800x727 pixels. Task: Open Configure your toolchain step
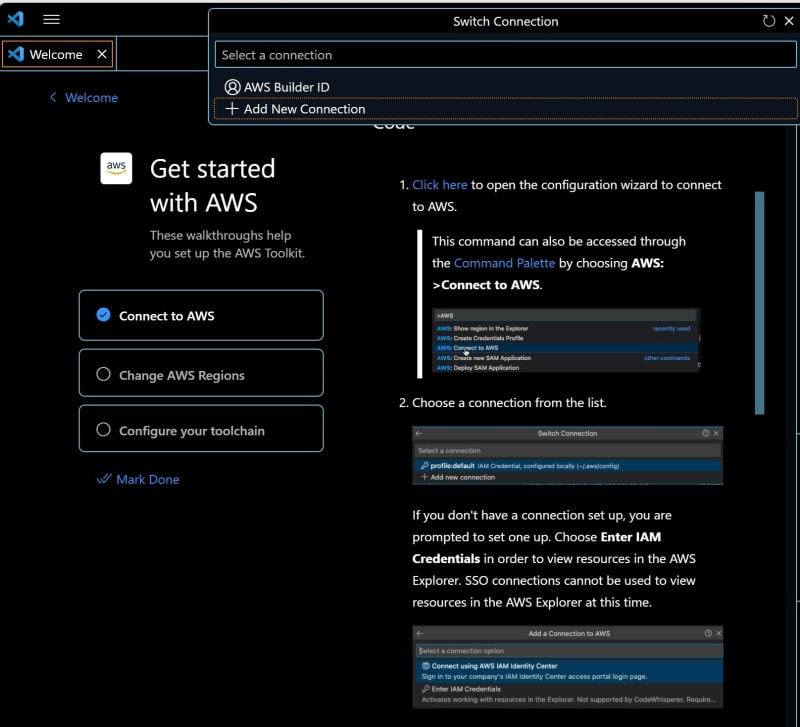coord(201,429)
